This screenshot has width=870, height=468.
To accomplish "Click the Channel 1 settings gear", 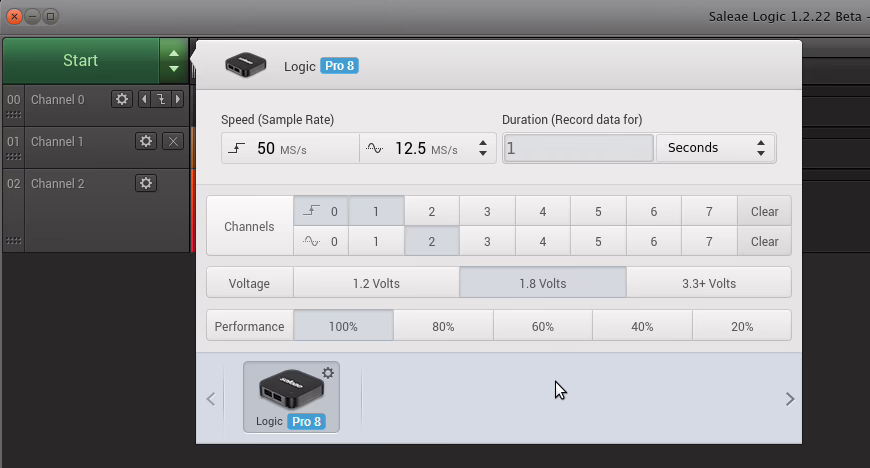I will pos(146,141).
